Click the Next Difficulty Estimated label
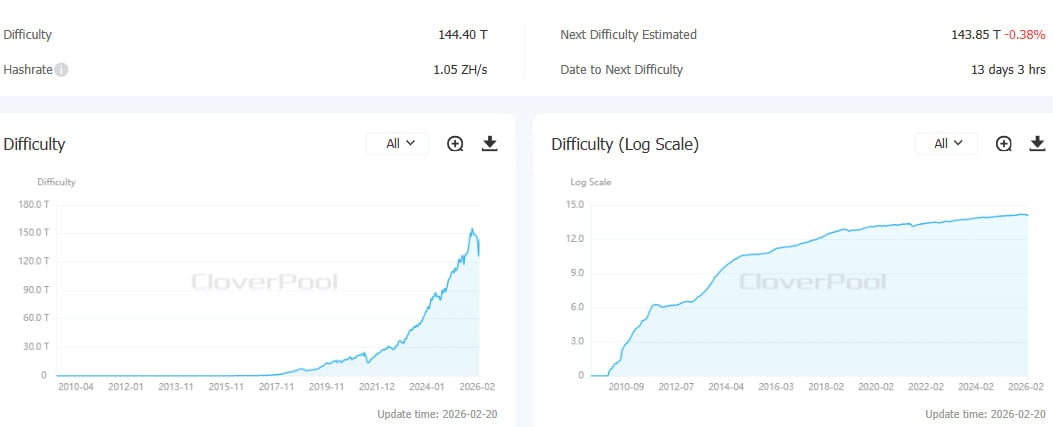The image size is (1053, 427). tap(628, 35)
